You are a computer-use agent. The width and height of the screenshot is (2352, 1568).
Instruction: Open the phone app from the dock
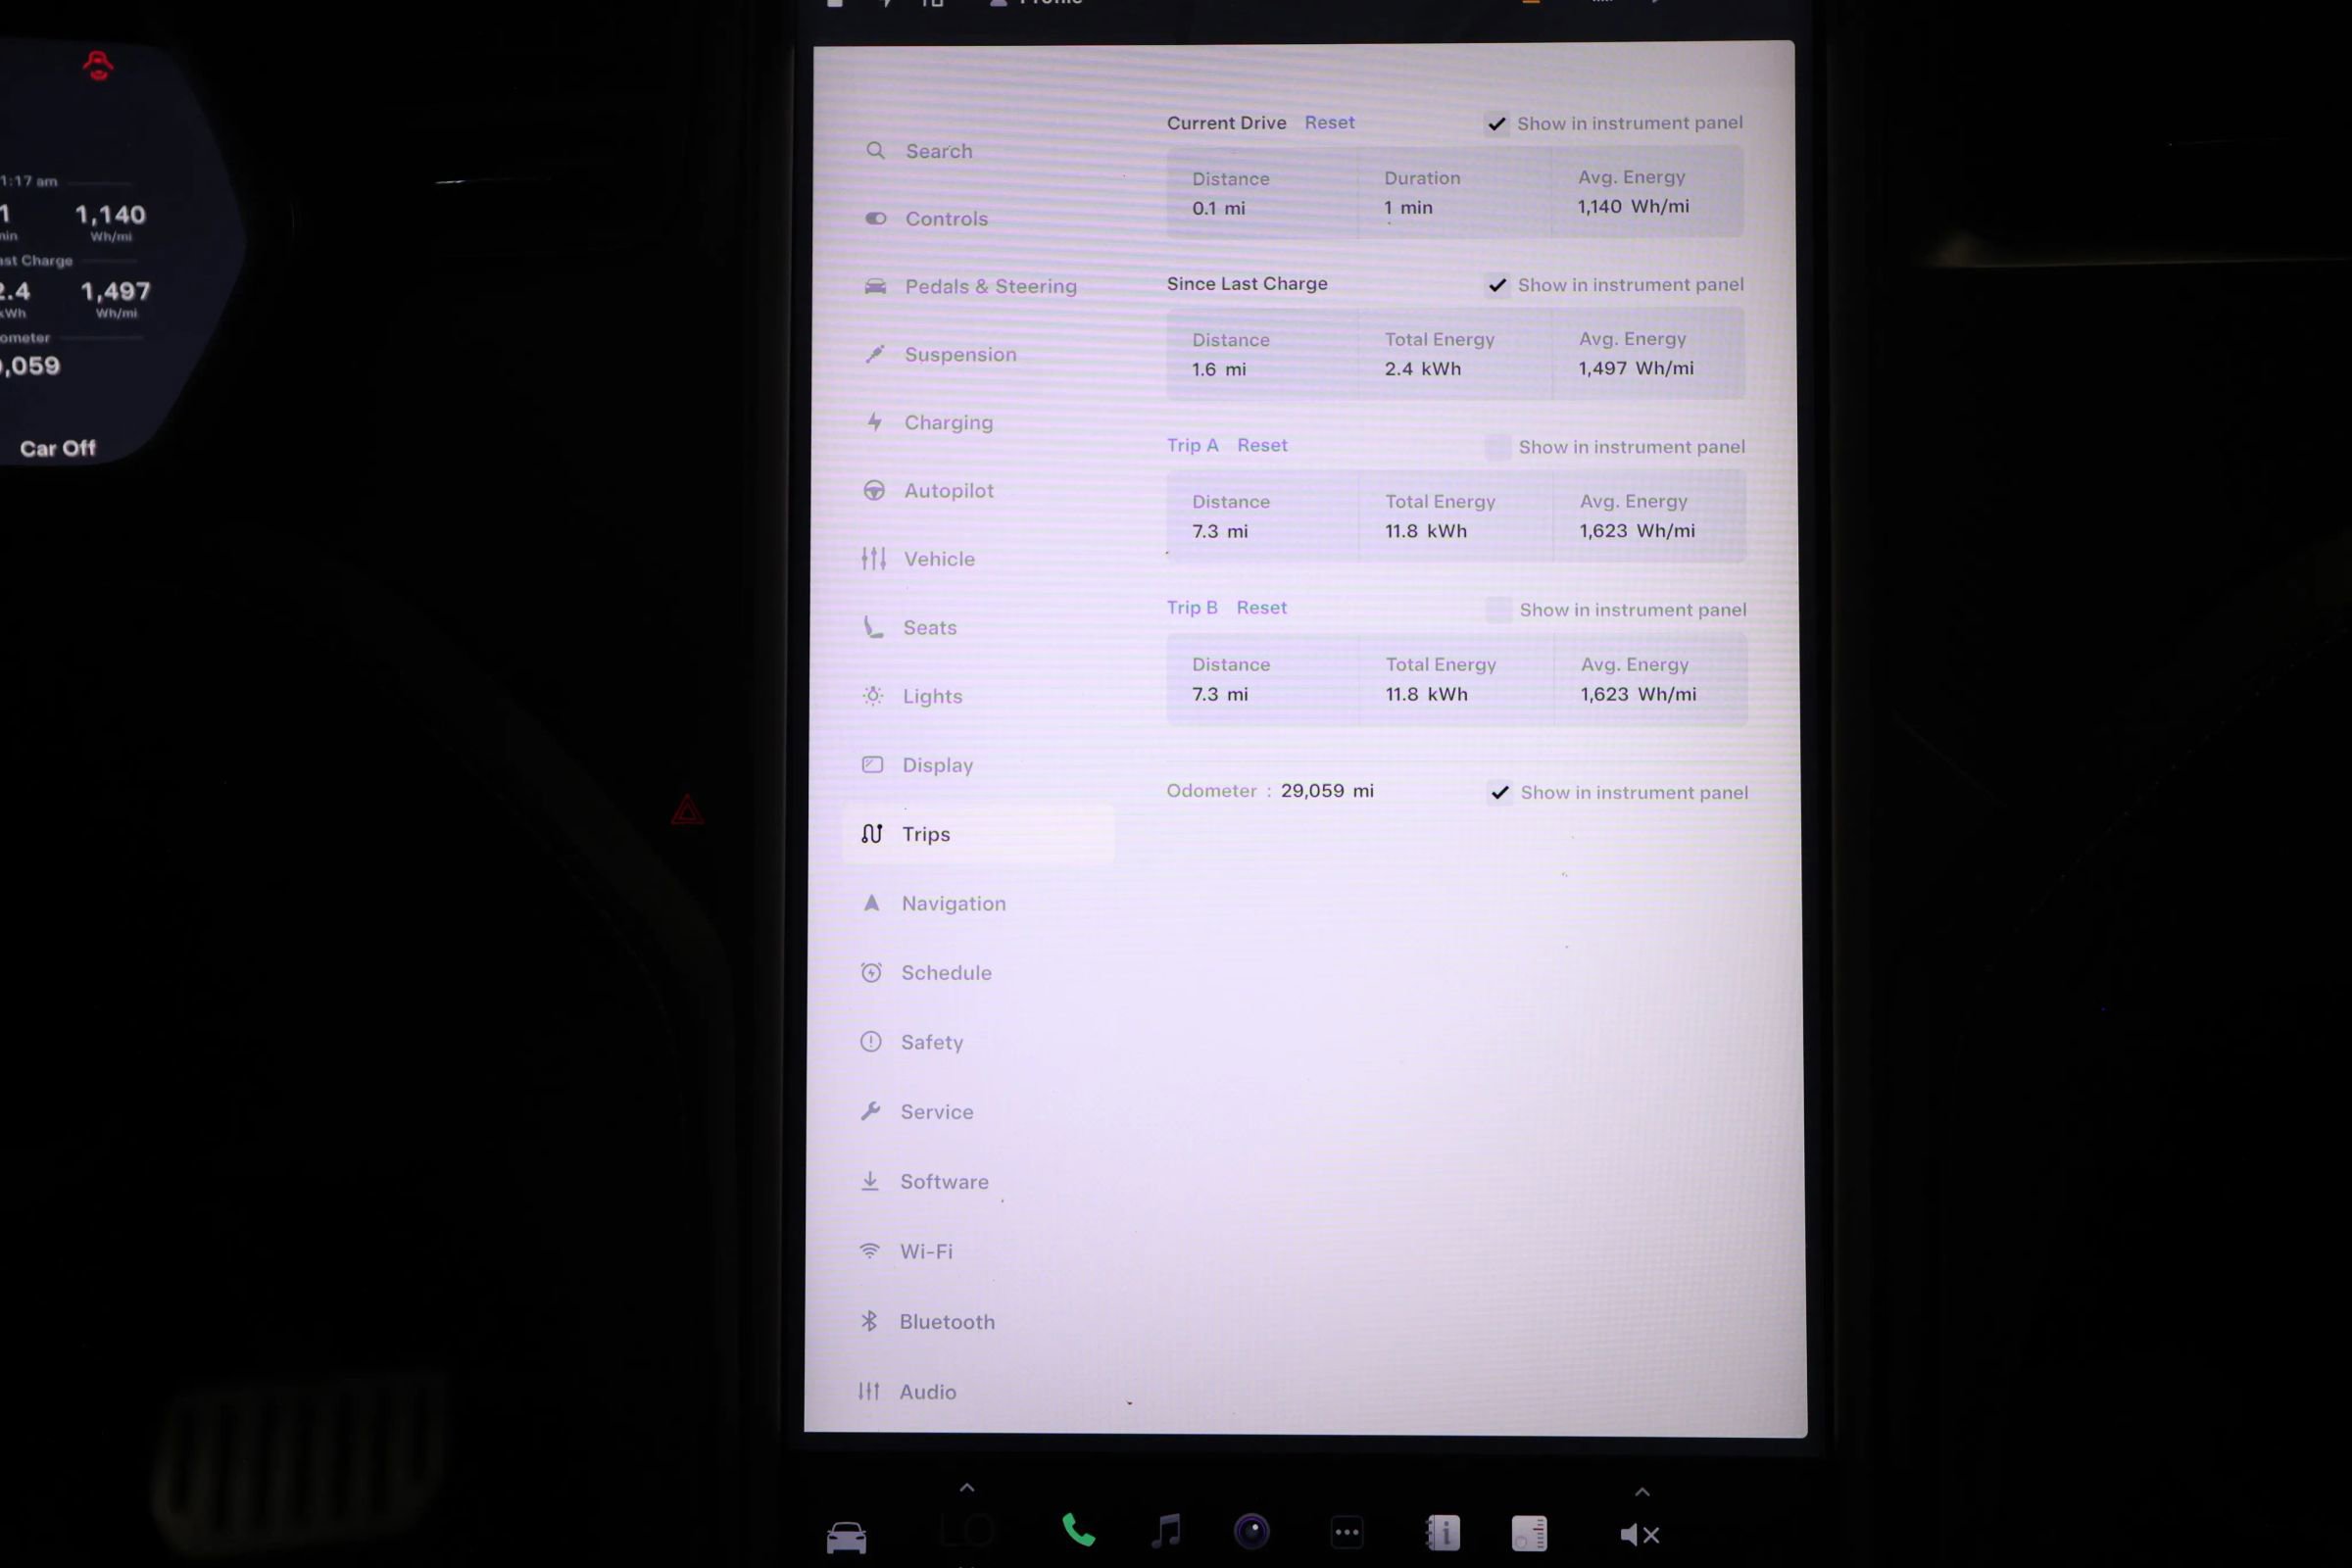coord(1078,1530)
